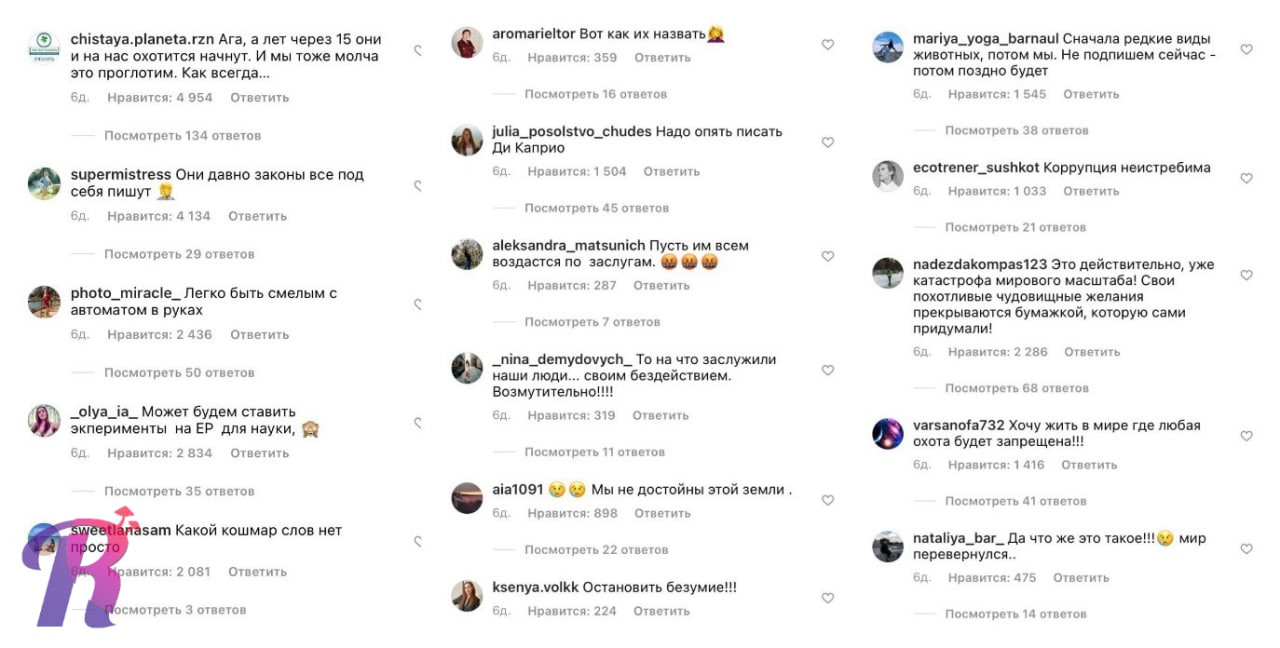Like the nadezdakompas123 comment
The height and width of the screenshot is (648, 1280).
click(x=1246, y=275)
